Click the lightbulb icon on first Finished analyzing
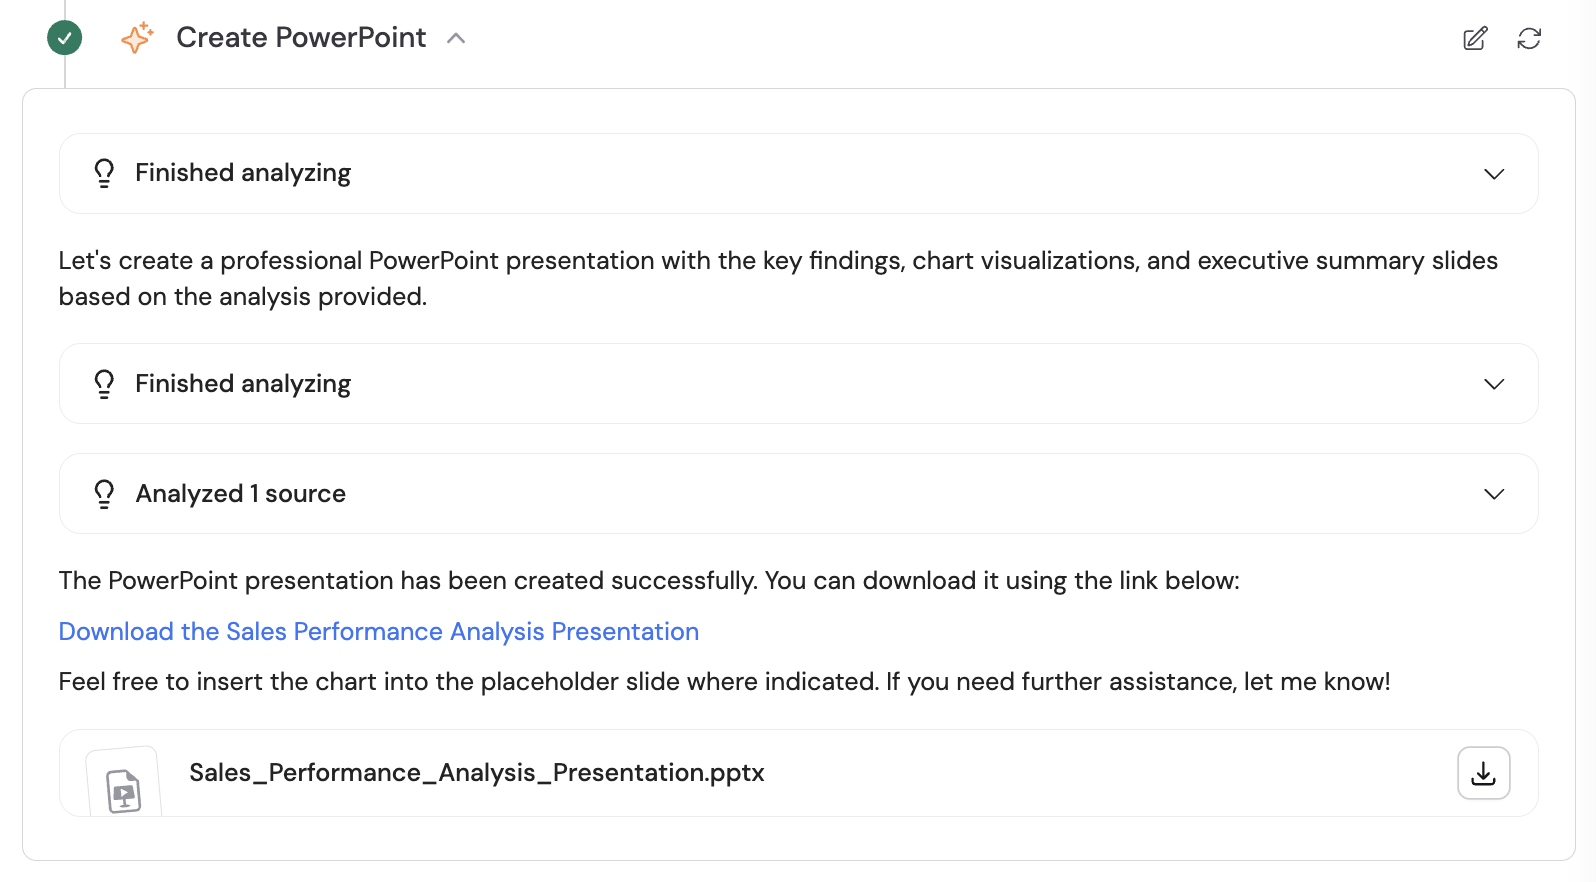 point(104,172)
